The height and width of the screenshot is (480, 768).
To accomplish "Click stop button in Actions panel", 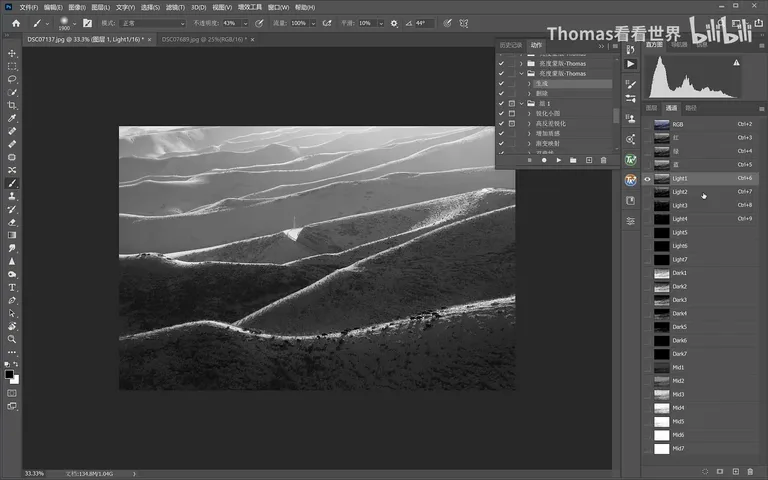I will click(x=529, y=160).
